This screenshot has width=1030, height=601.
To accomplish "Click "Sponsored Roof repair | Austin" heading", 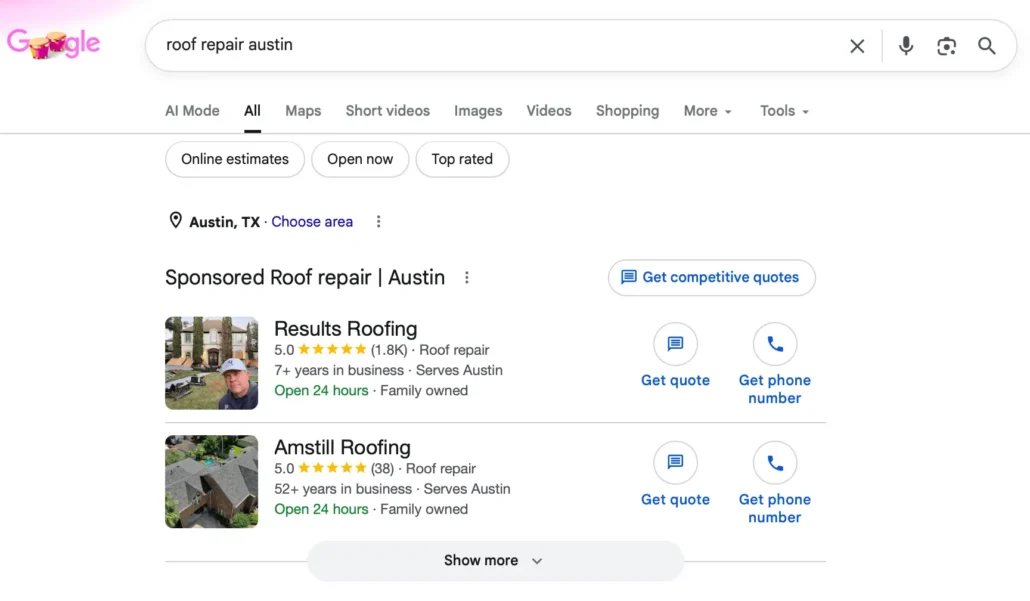I will point(305,278).
